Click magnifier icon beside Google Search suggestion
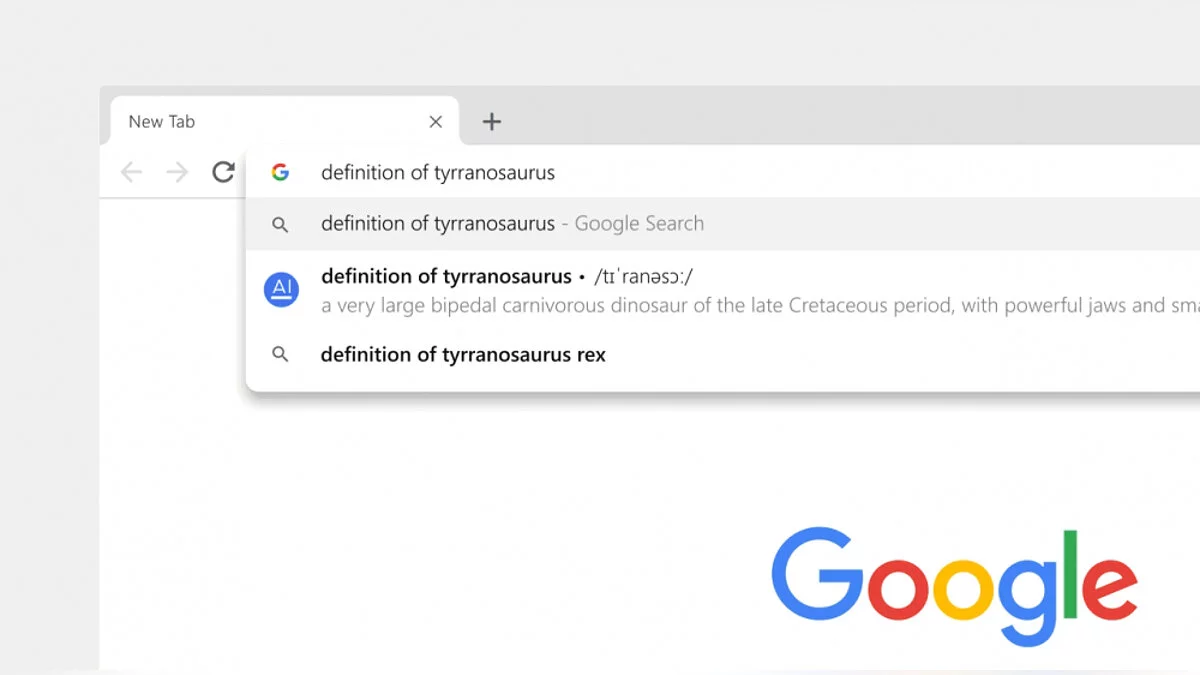This screenshot has height=675, width=1200. (280, 225)
